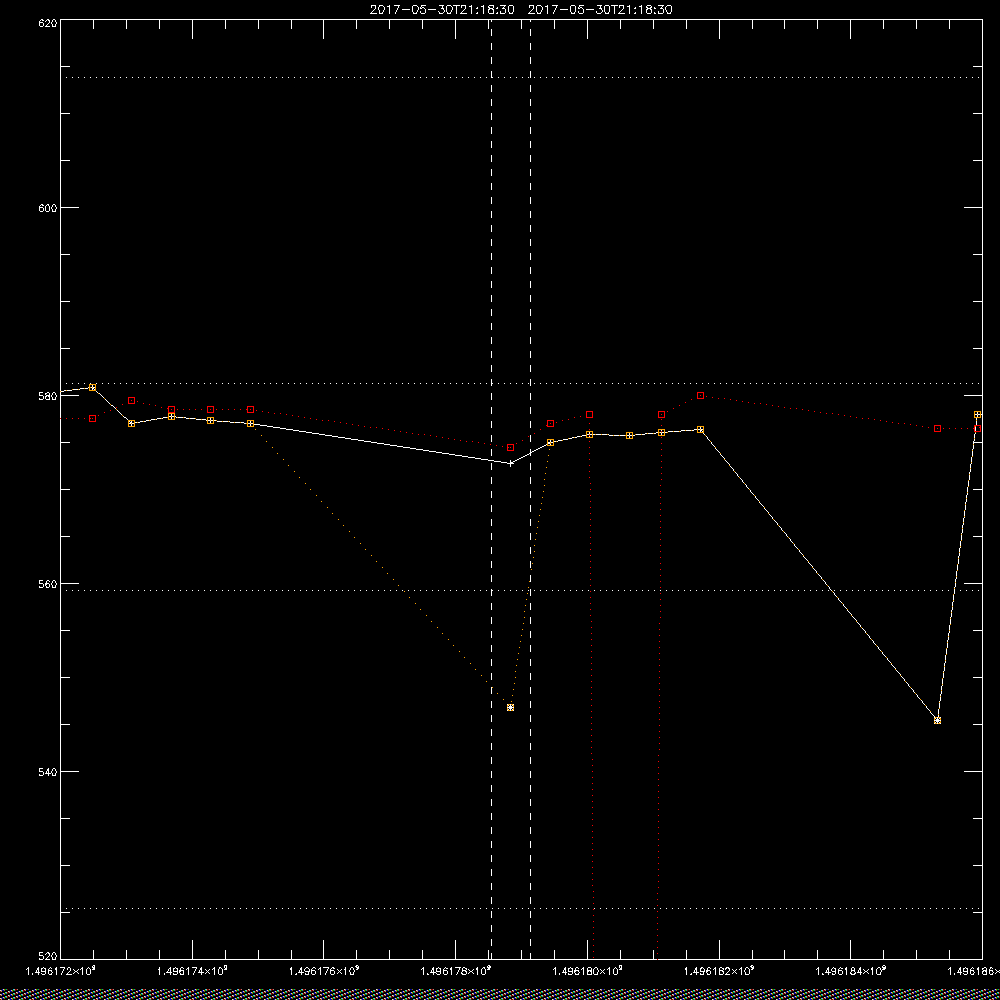Select the lowest orange marker between dashed lines
The image size is (1000, 1000).
(510, 707)
